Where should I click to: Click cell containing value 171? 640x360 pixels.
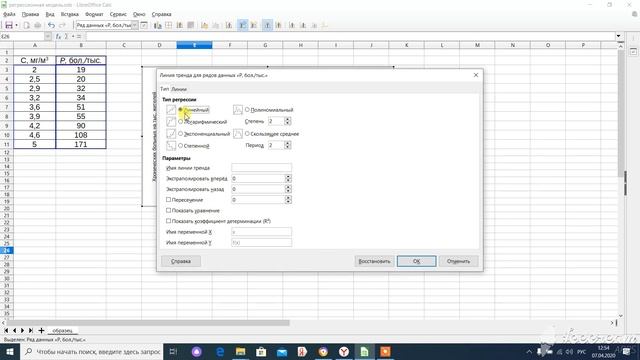coord(81,144)
